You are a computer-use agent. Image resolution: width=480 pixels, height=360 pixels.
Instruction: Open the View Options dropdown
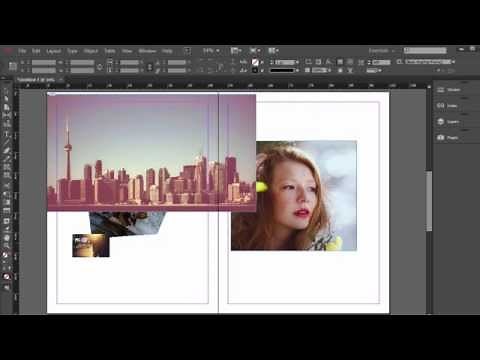[x=236, y=51]
